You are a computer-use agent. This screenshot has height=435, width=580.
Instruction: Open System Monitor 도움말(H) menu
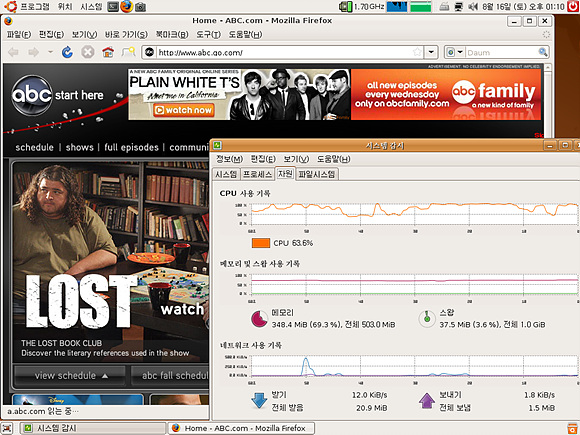(333, 159)
